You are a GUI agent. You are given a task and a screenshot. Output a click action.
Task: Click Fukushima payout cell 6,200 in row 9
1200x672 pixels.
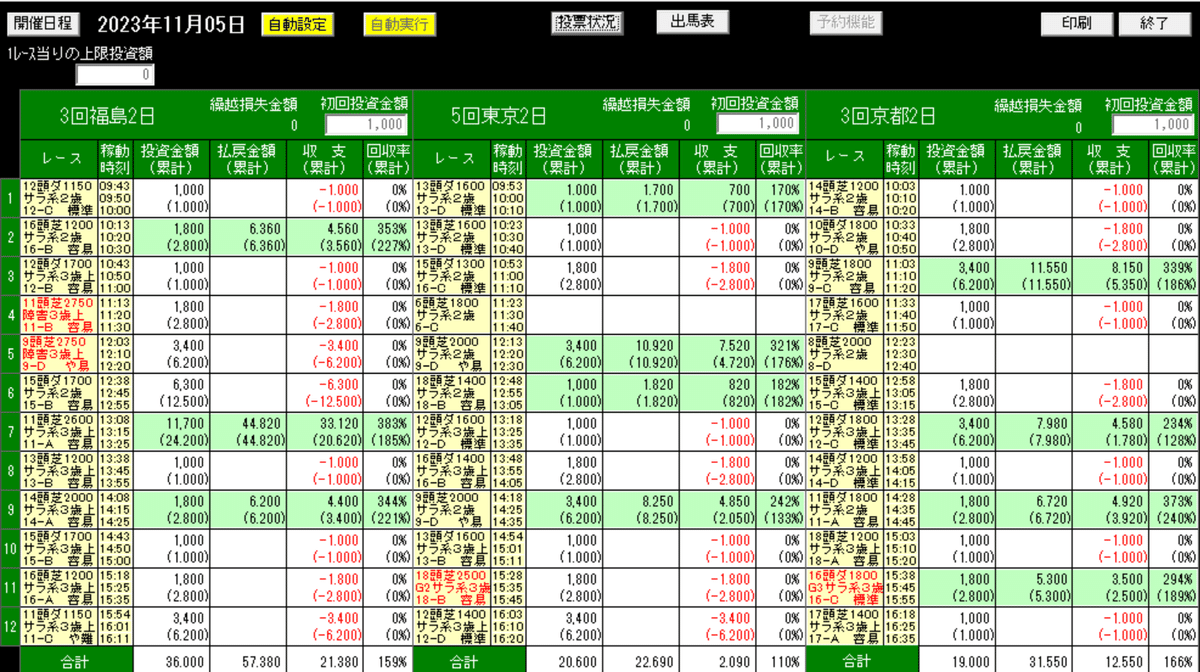246,508
